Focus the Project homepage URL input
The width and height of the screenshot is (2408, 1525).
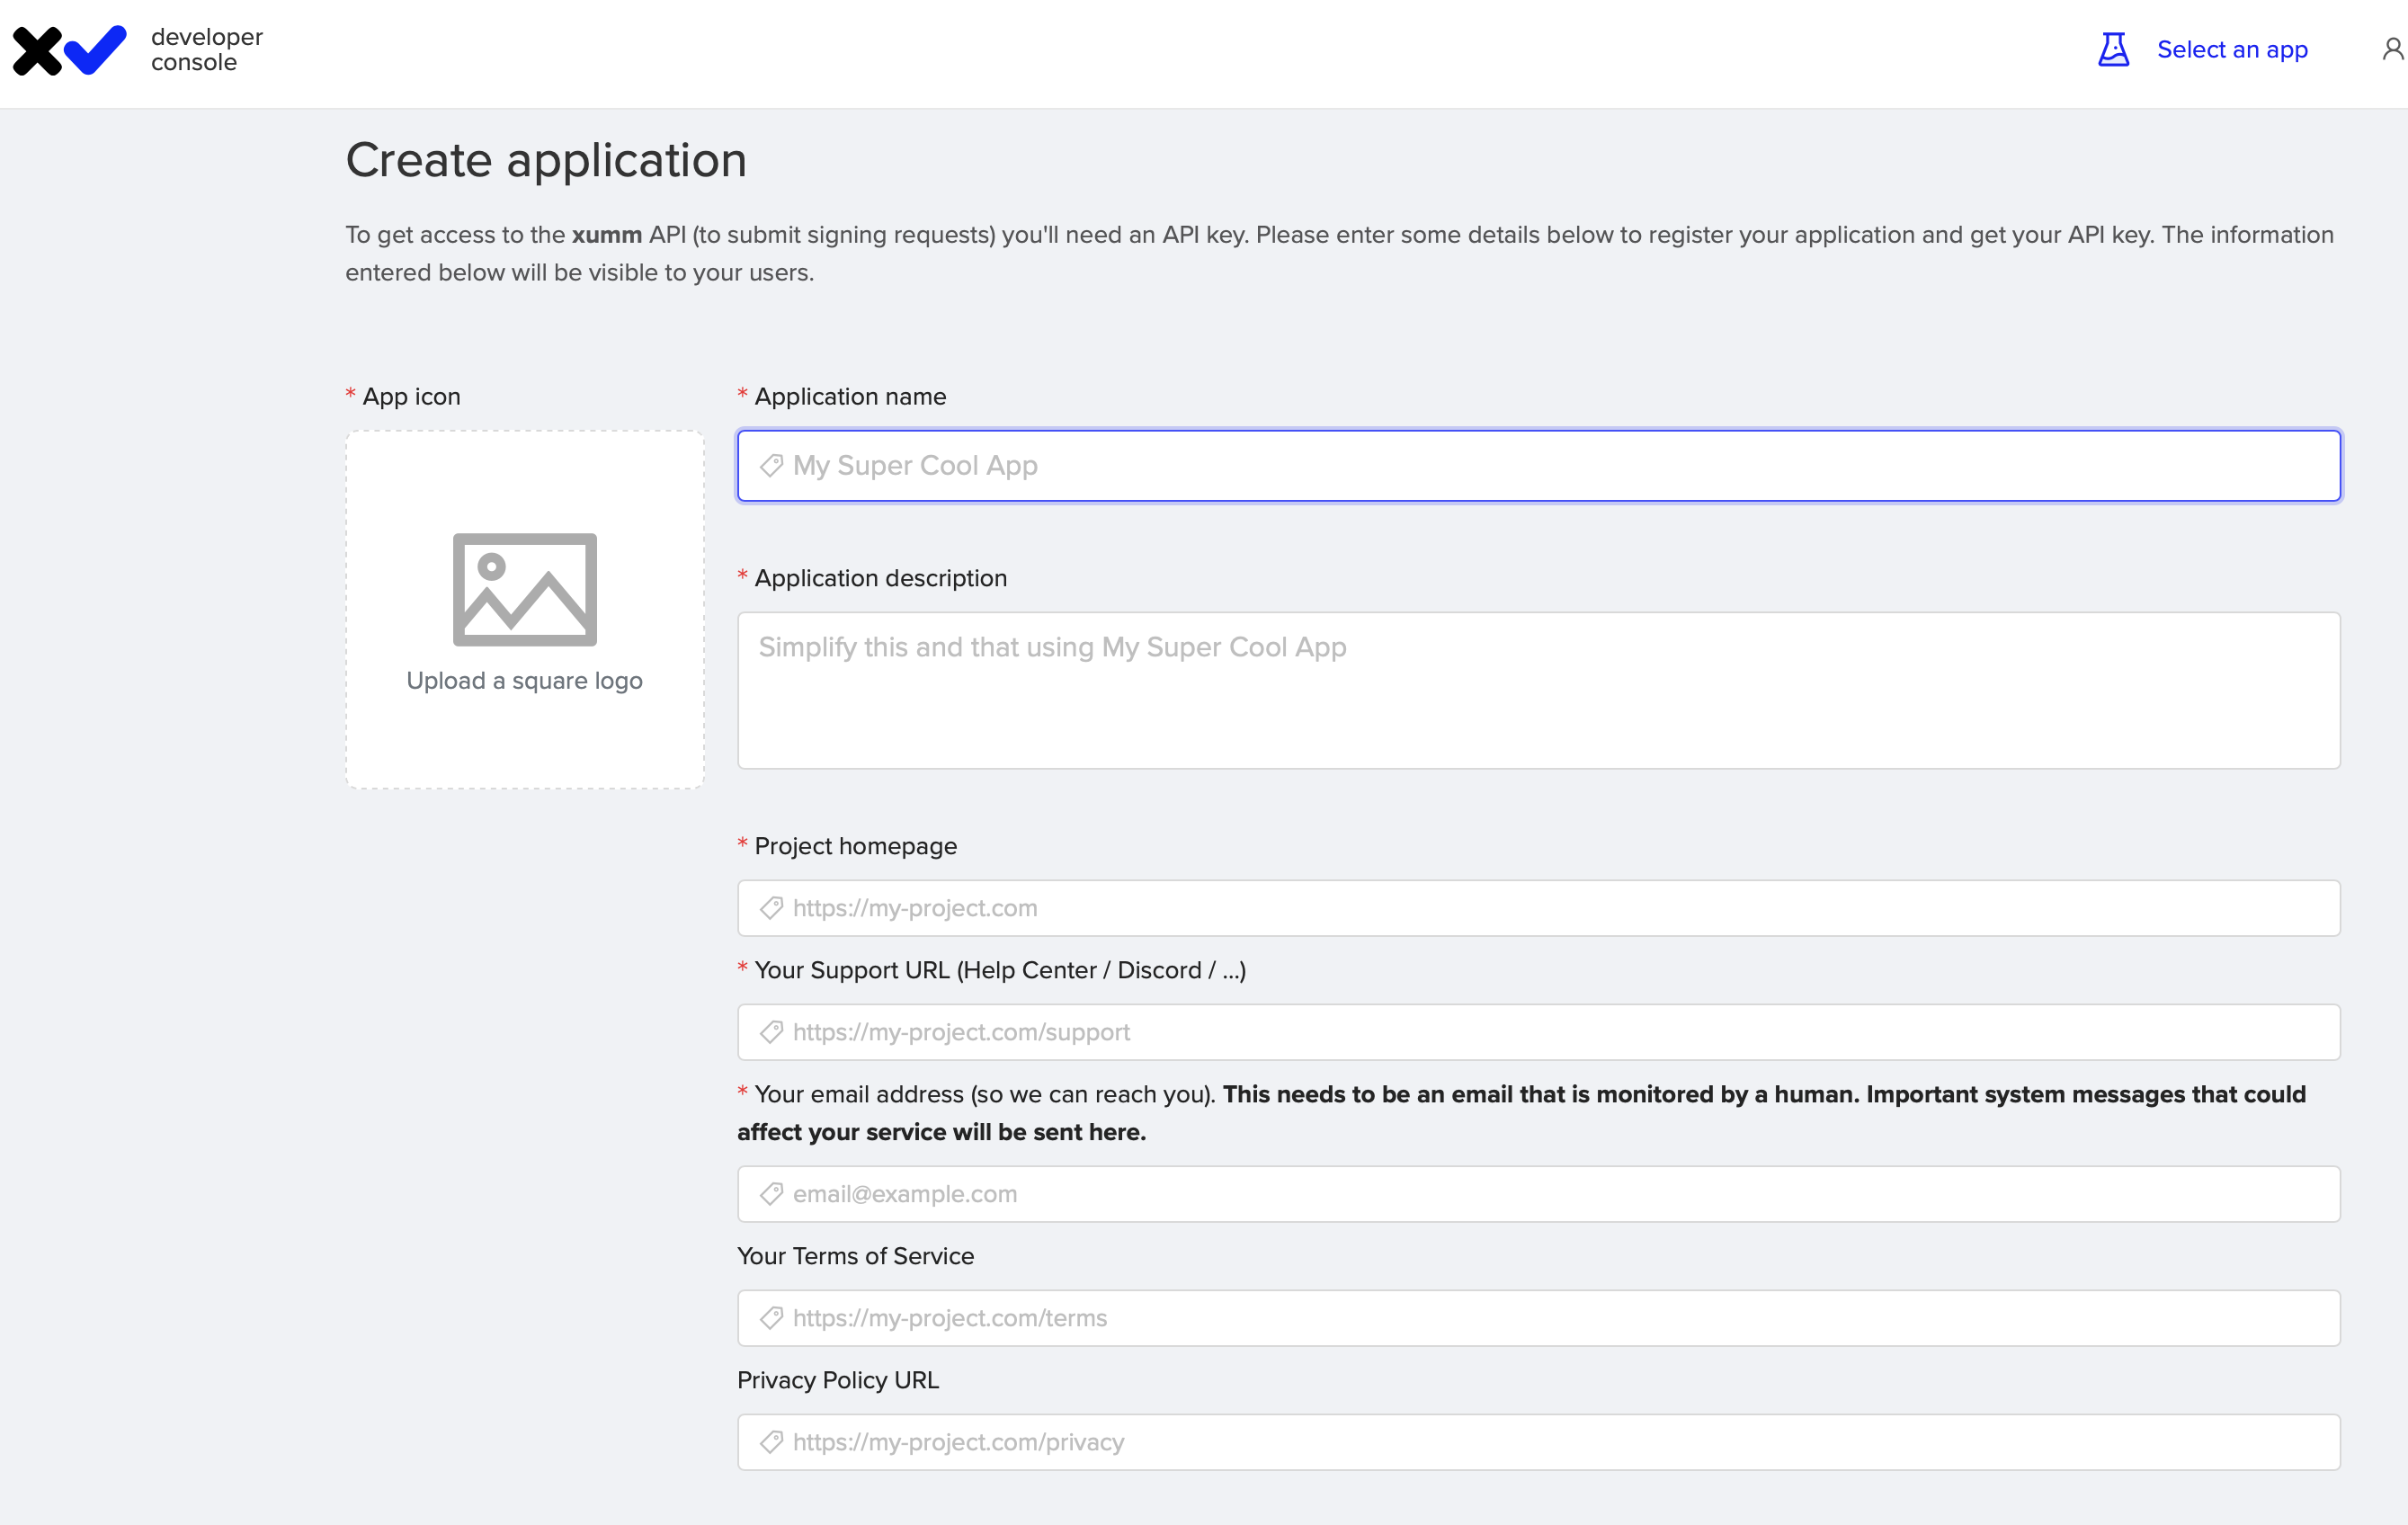1538,908
